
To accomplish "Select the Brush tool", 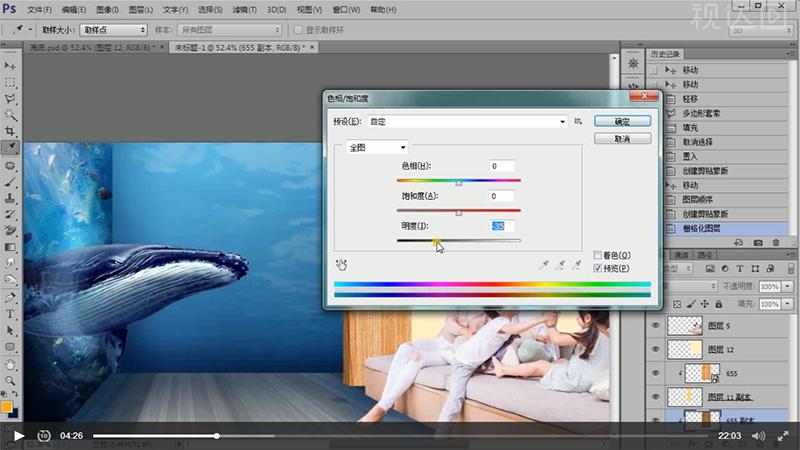I will coord(10,182).
